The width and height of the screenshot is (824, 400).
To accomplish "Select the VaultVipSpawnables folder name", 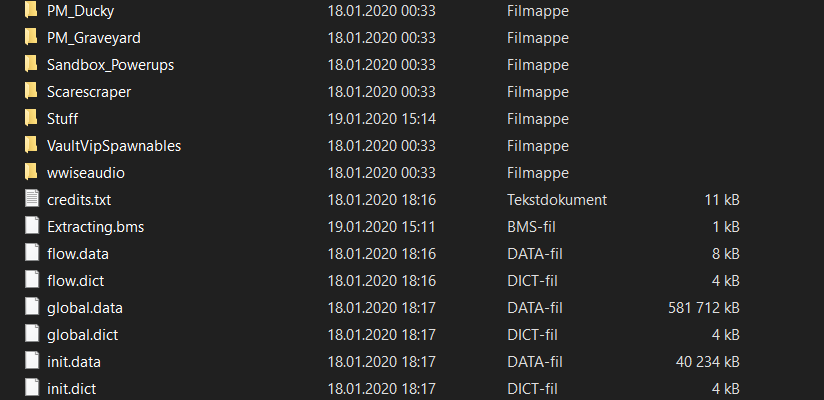I will [x=114, y=146].
